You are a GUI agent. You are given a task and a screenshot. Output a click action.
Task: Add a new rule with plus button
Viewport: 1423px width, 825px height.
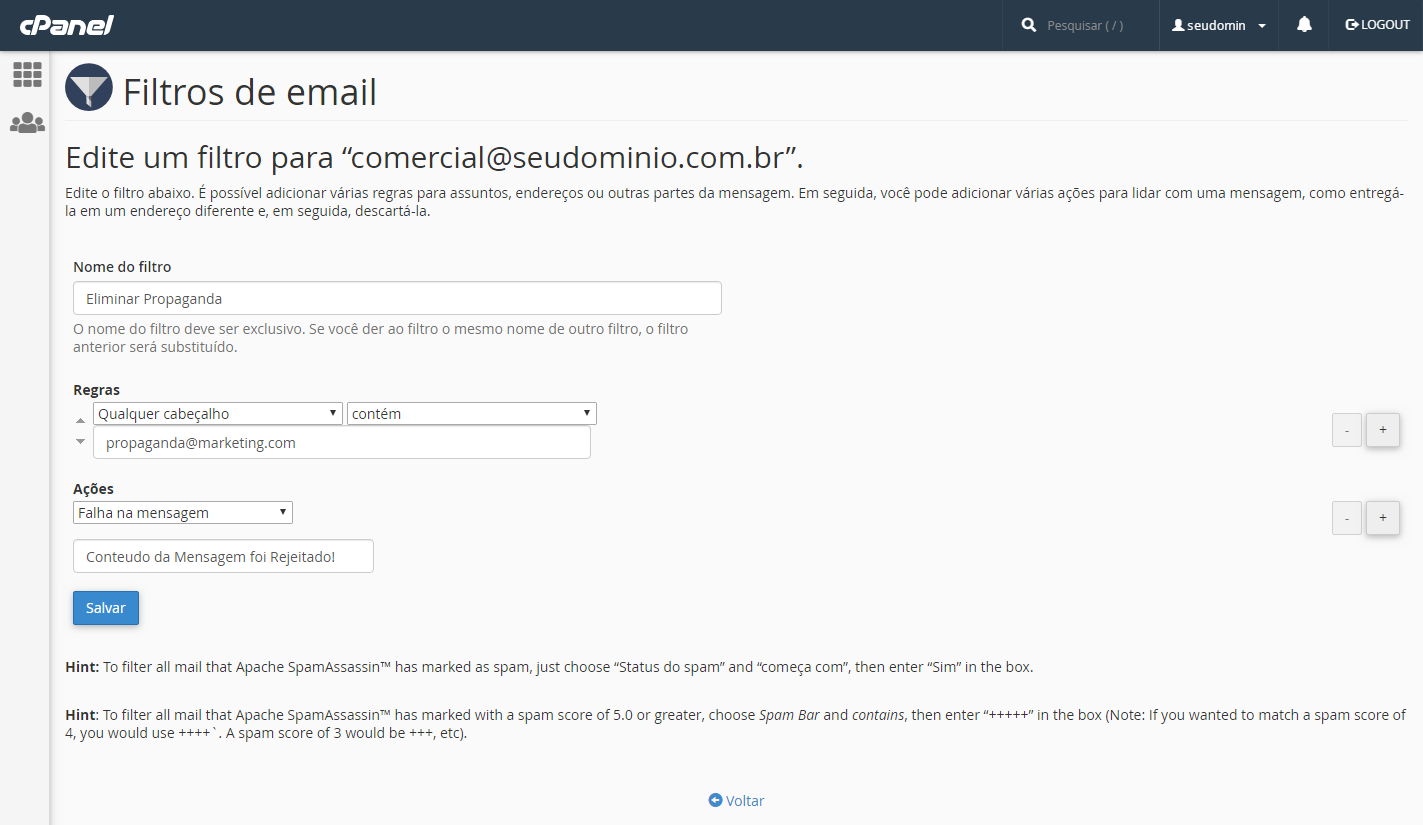tap(1383, 430)
